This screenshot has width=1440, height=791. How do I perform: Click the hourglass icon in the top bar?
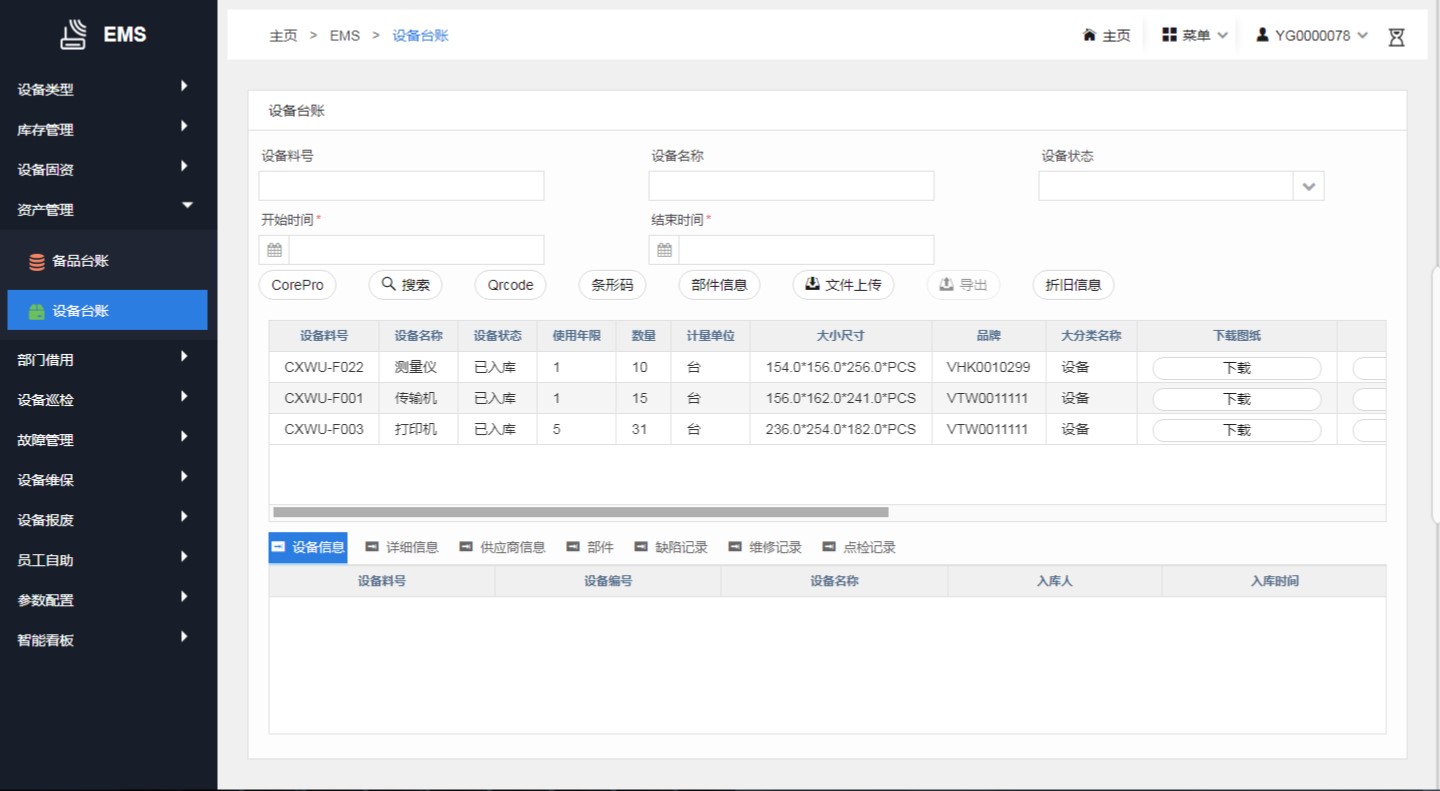click(x=1397, y=36)
